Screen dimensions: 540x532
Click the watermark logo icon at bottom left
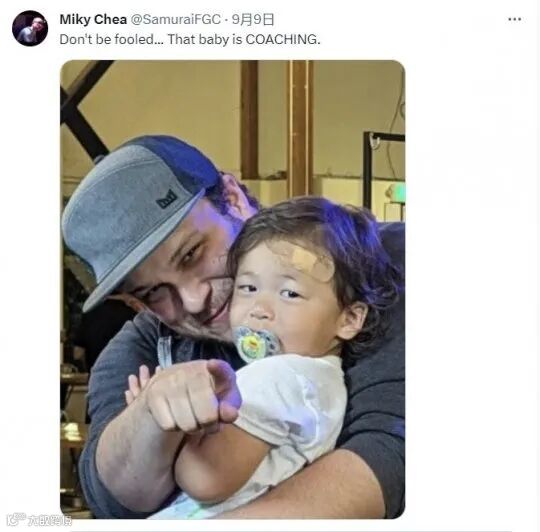(x=16, y=519)
